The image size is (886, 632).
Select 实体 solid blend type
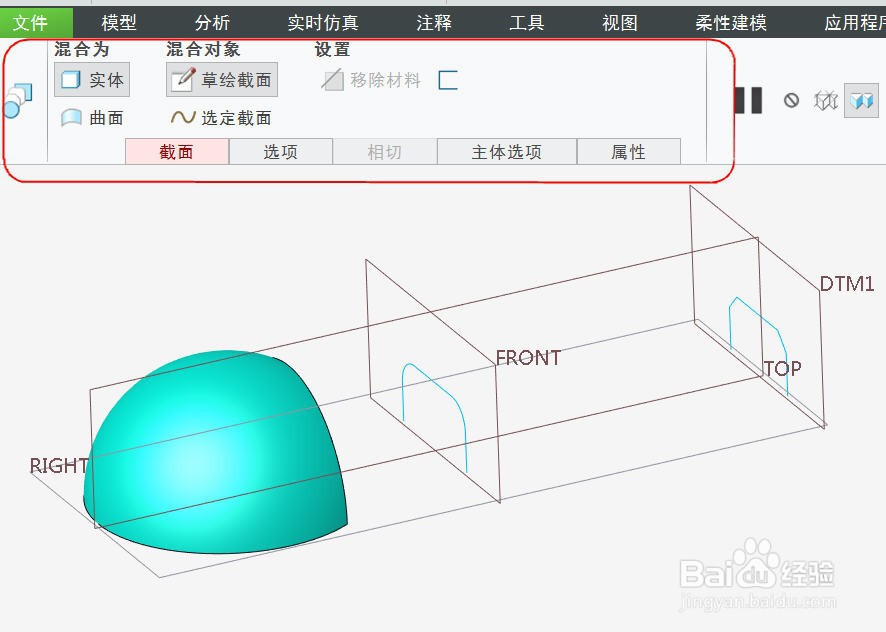pos(92,80)
